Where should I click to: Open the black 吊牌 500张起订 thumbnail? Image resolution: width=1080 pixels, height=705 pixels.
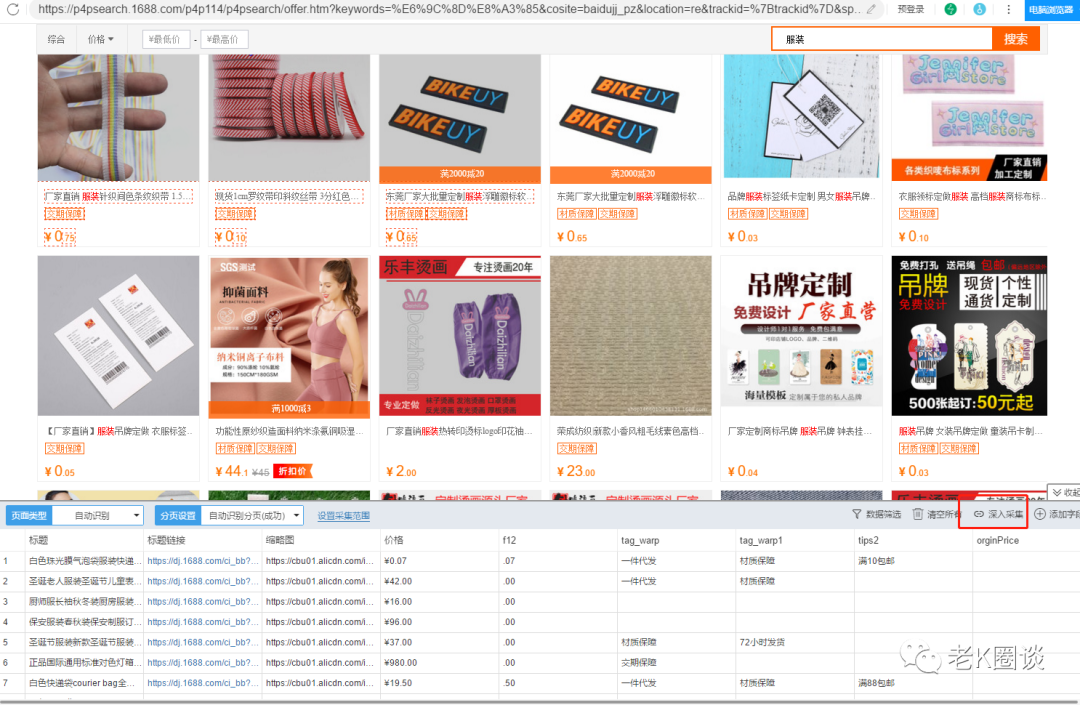(969, 336)
